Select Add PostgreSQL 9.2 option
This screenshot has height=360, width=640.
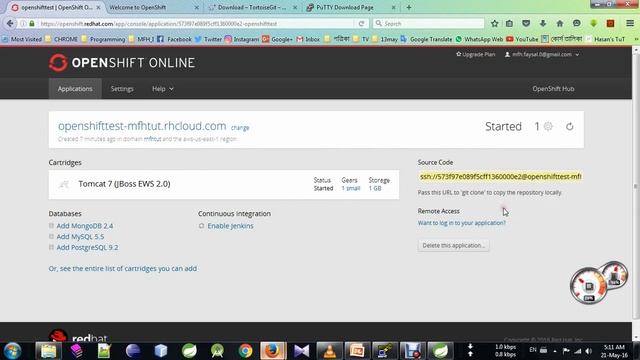[x=87, y=247]
